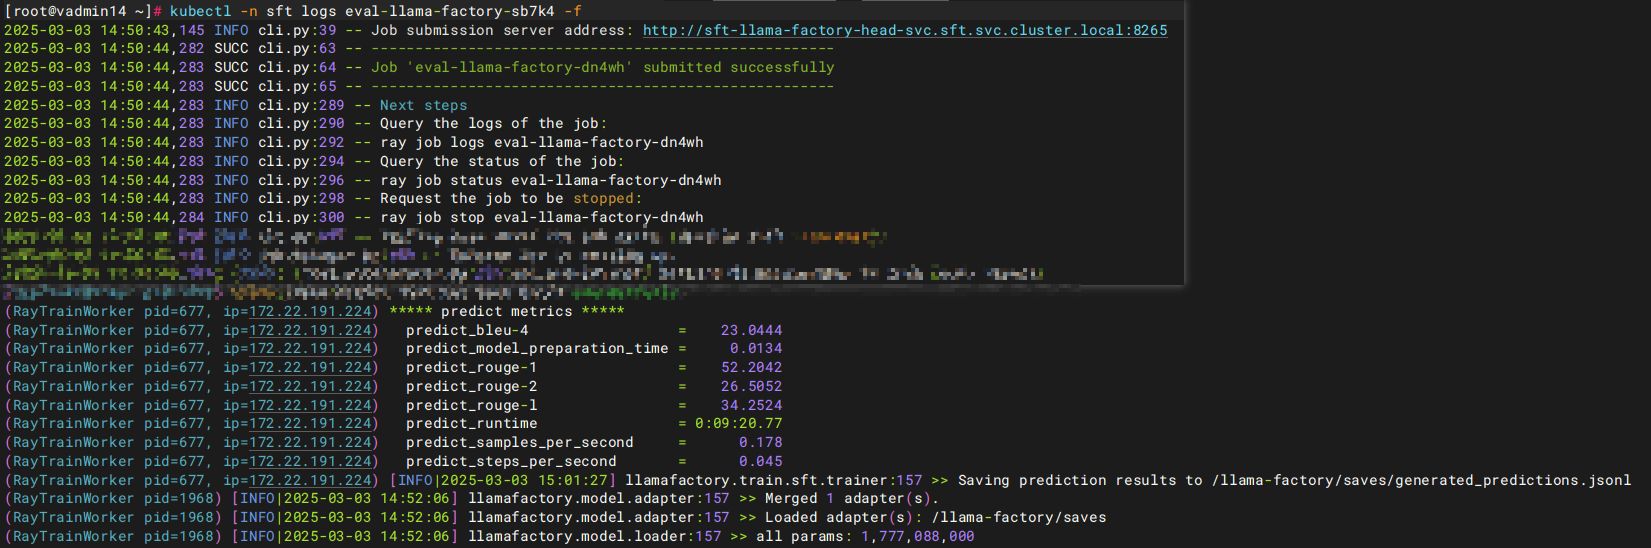This screenshot has height=548, width=1651.
Task: Select the predict_rouge-1 metric name
Action: [x=471, y=367]
